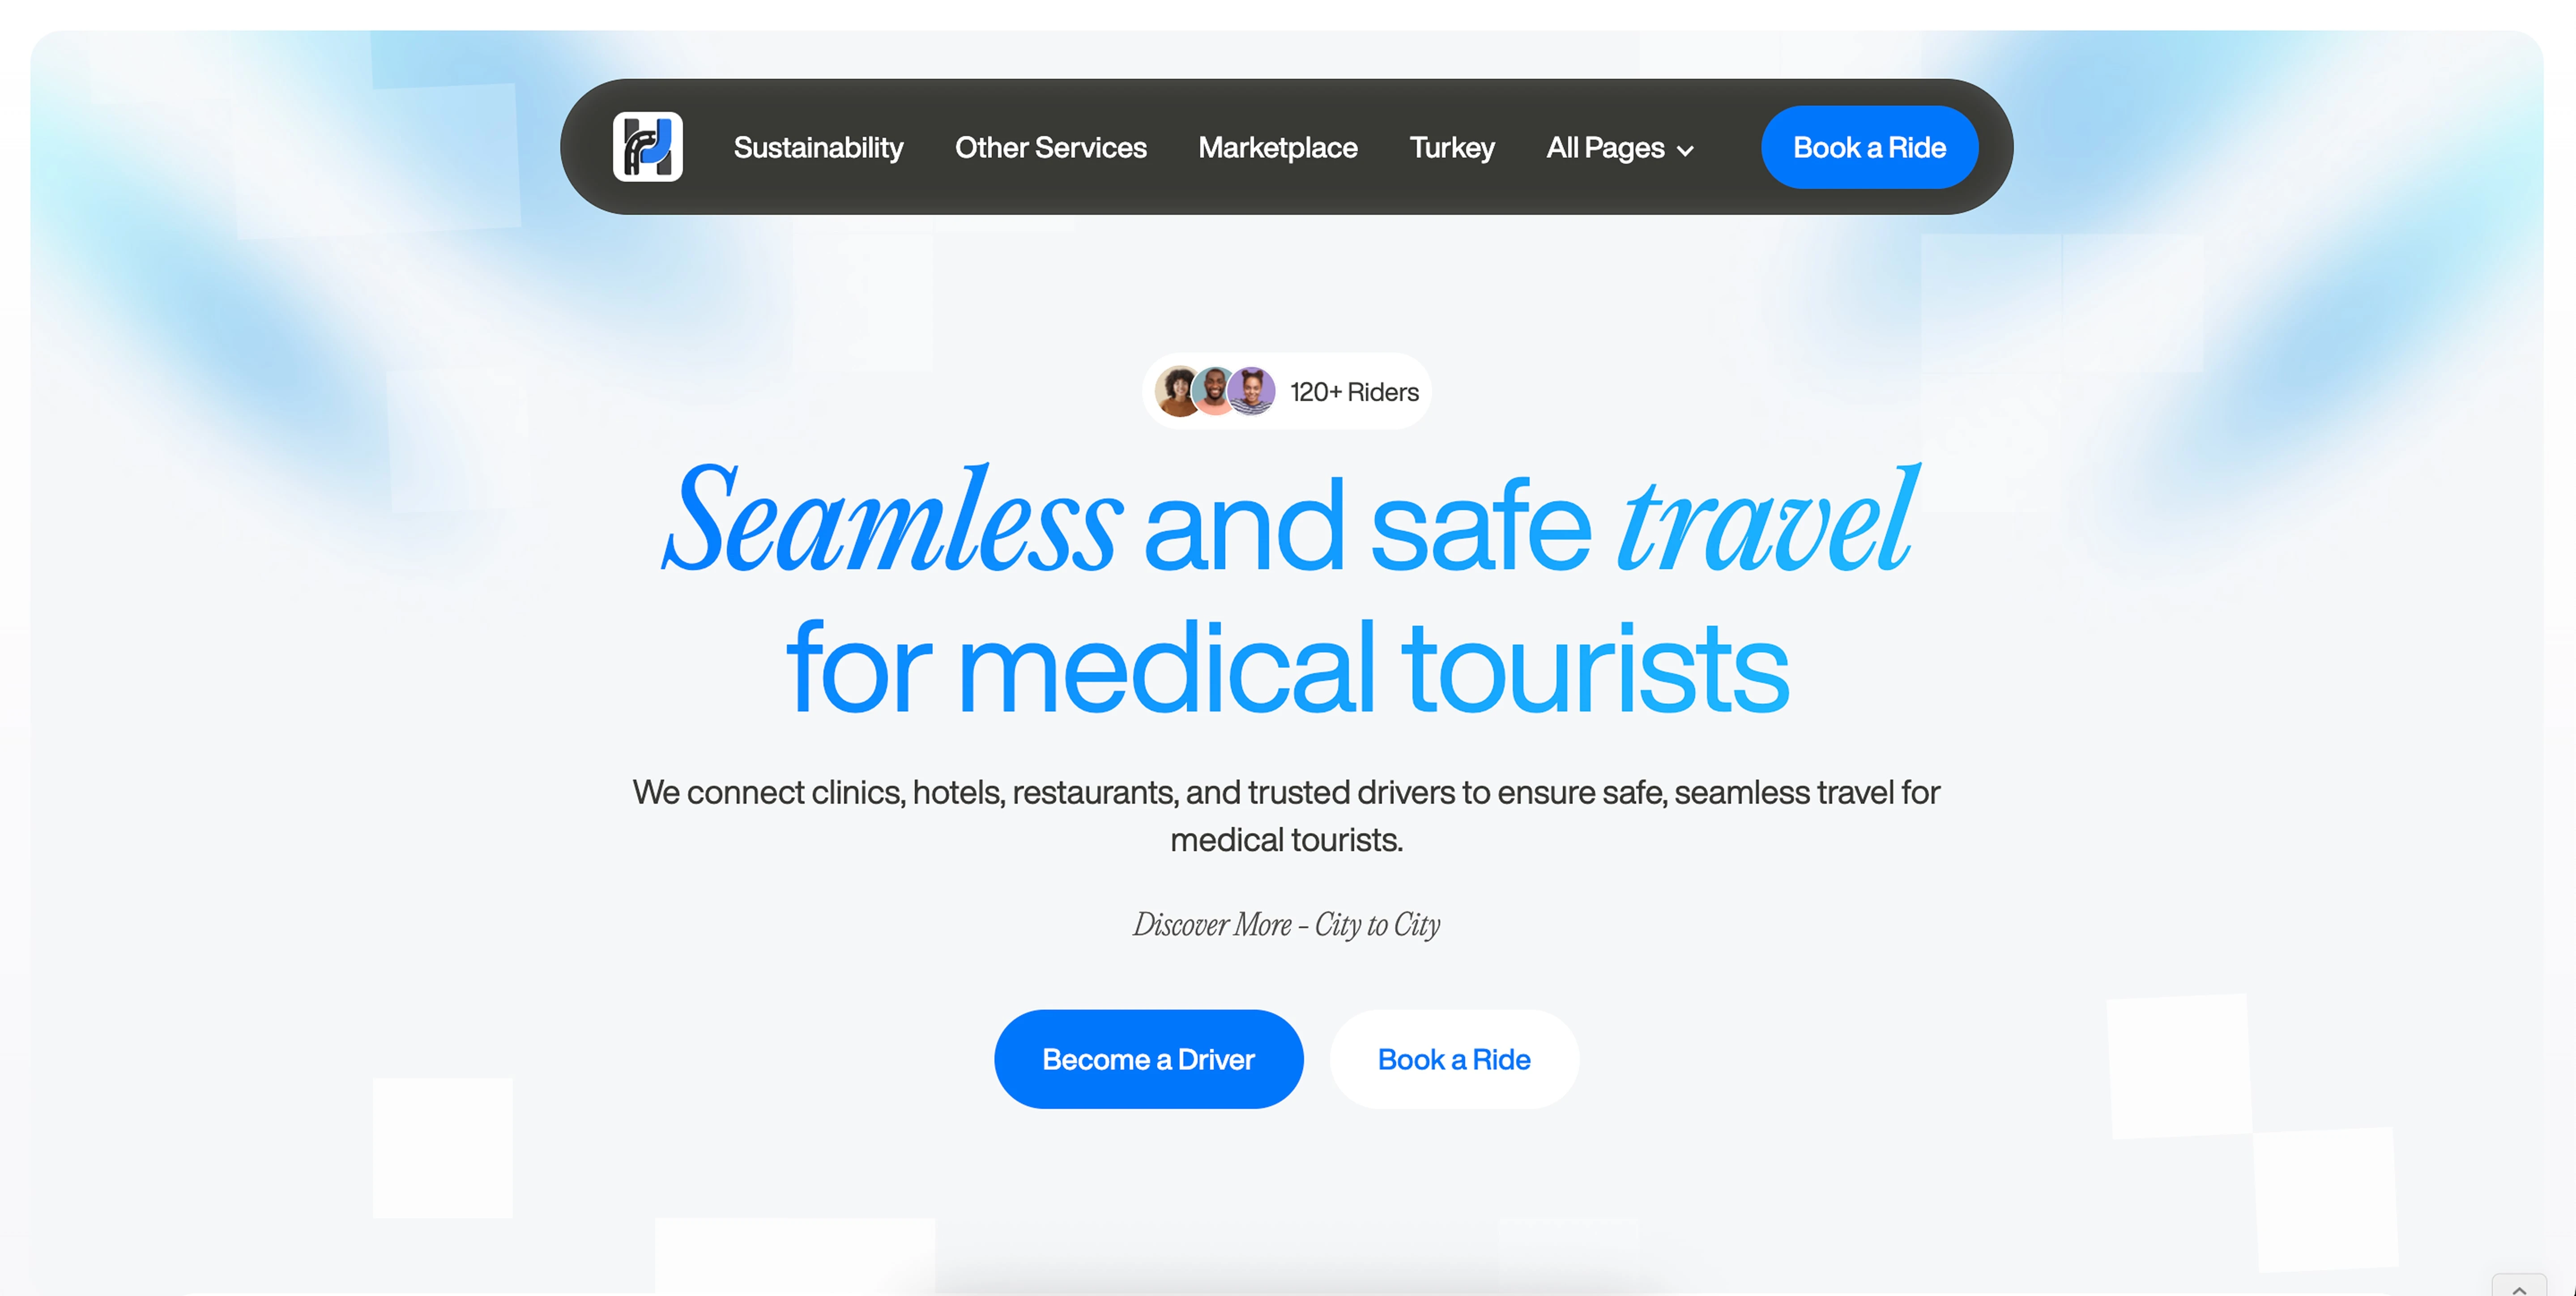Go to Other Services in navigation

1050,148
